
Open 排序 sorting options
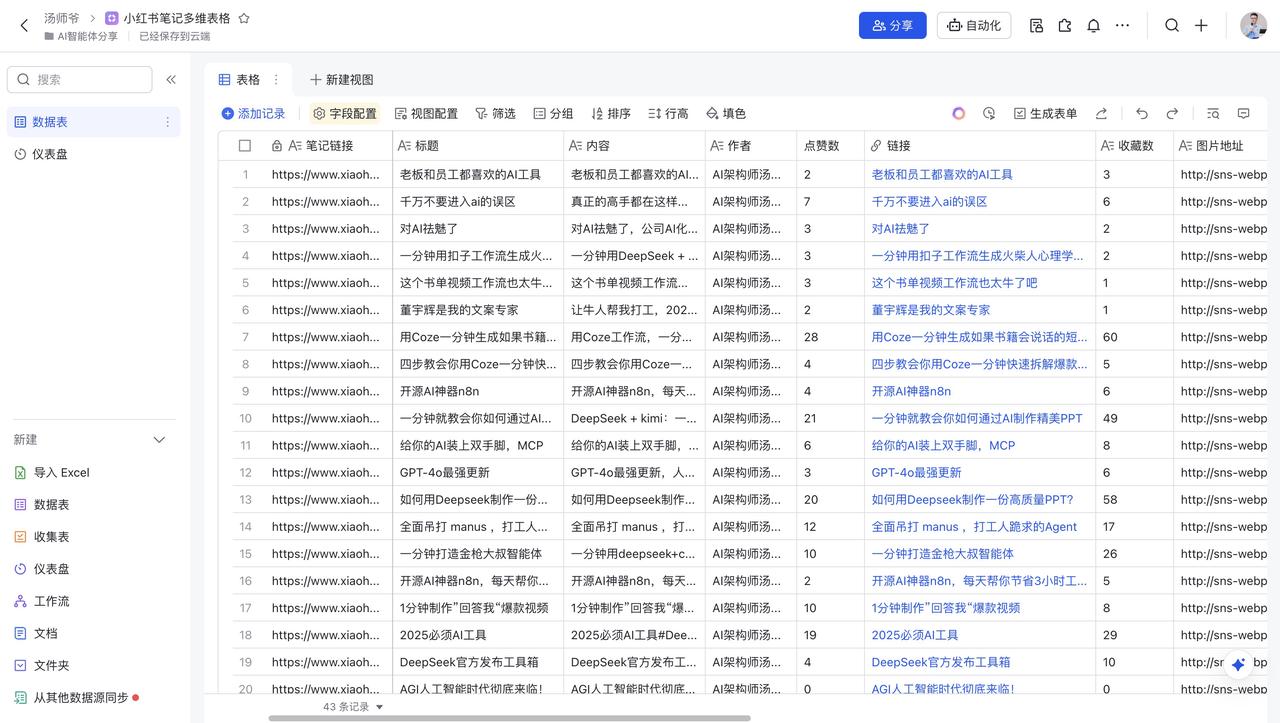(x=611, y=114)
